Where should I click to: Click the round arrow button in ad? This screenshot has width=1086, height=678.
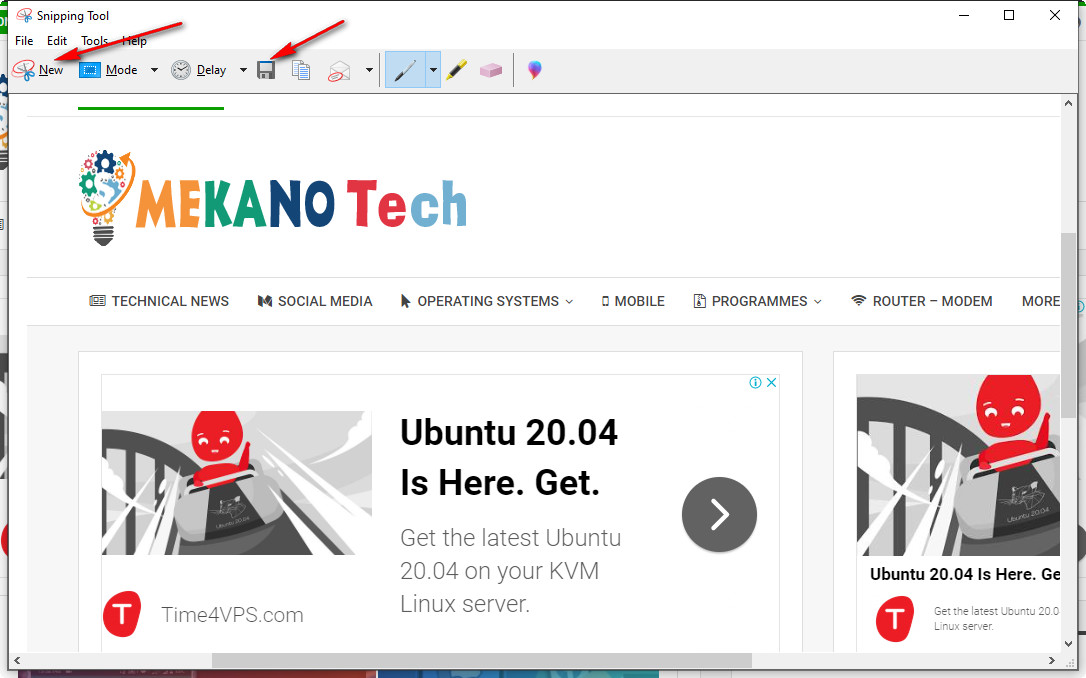(719, 515)
